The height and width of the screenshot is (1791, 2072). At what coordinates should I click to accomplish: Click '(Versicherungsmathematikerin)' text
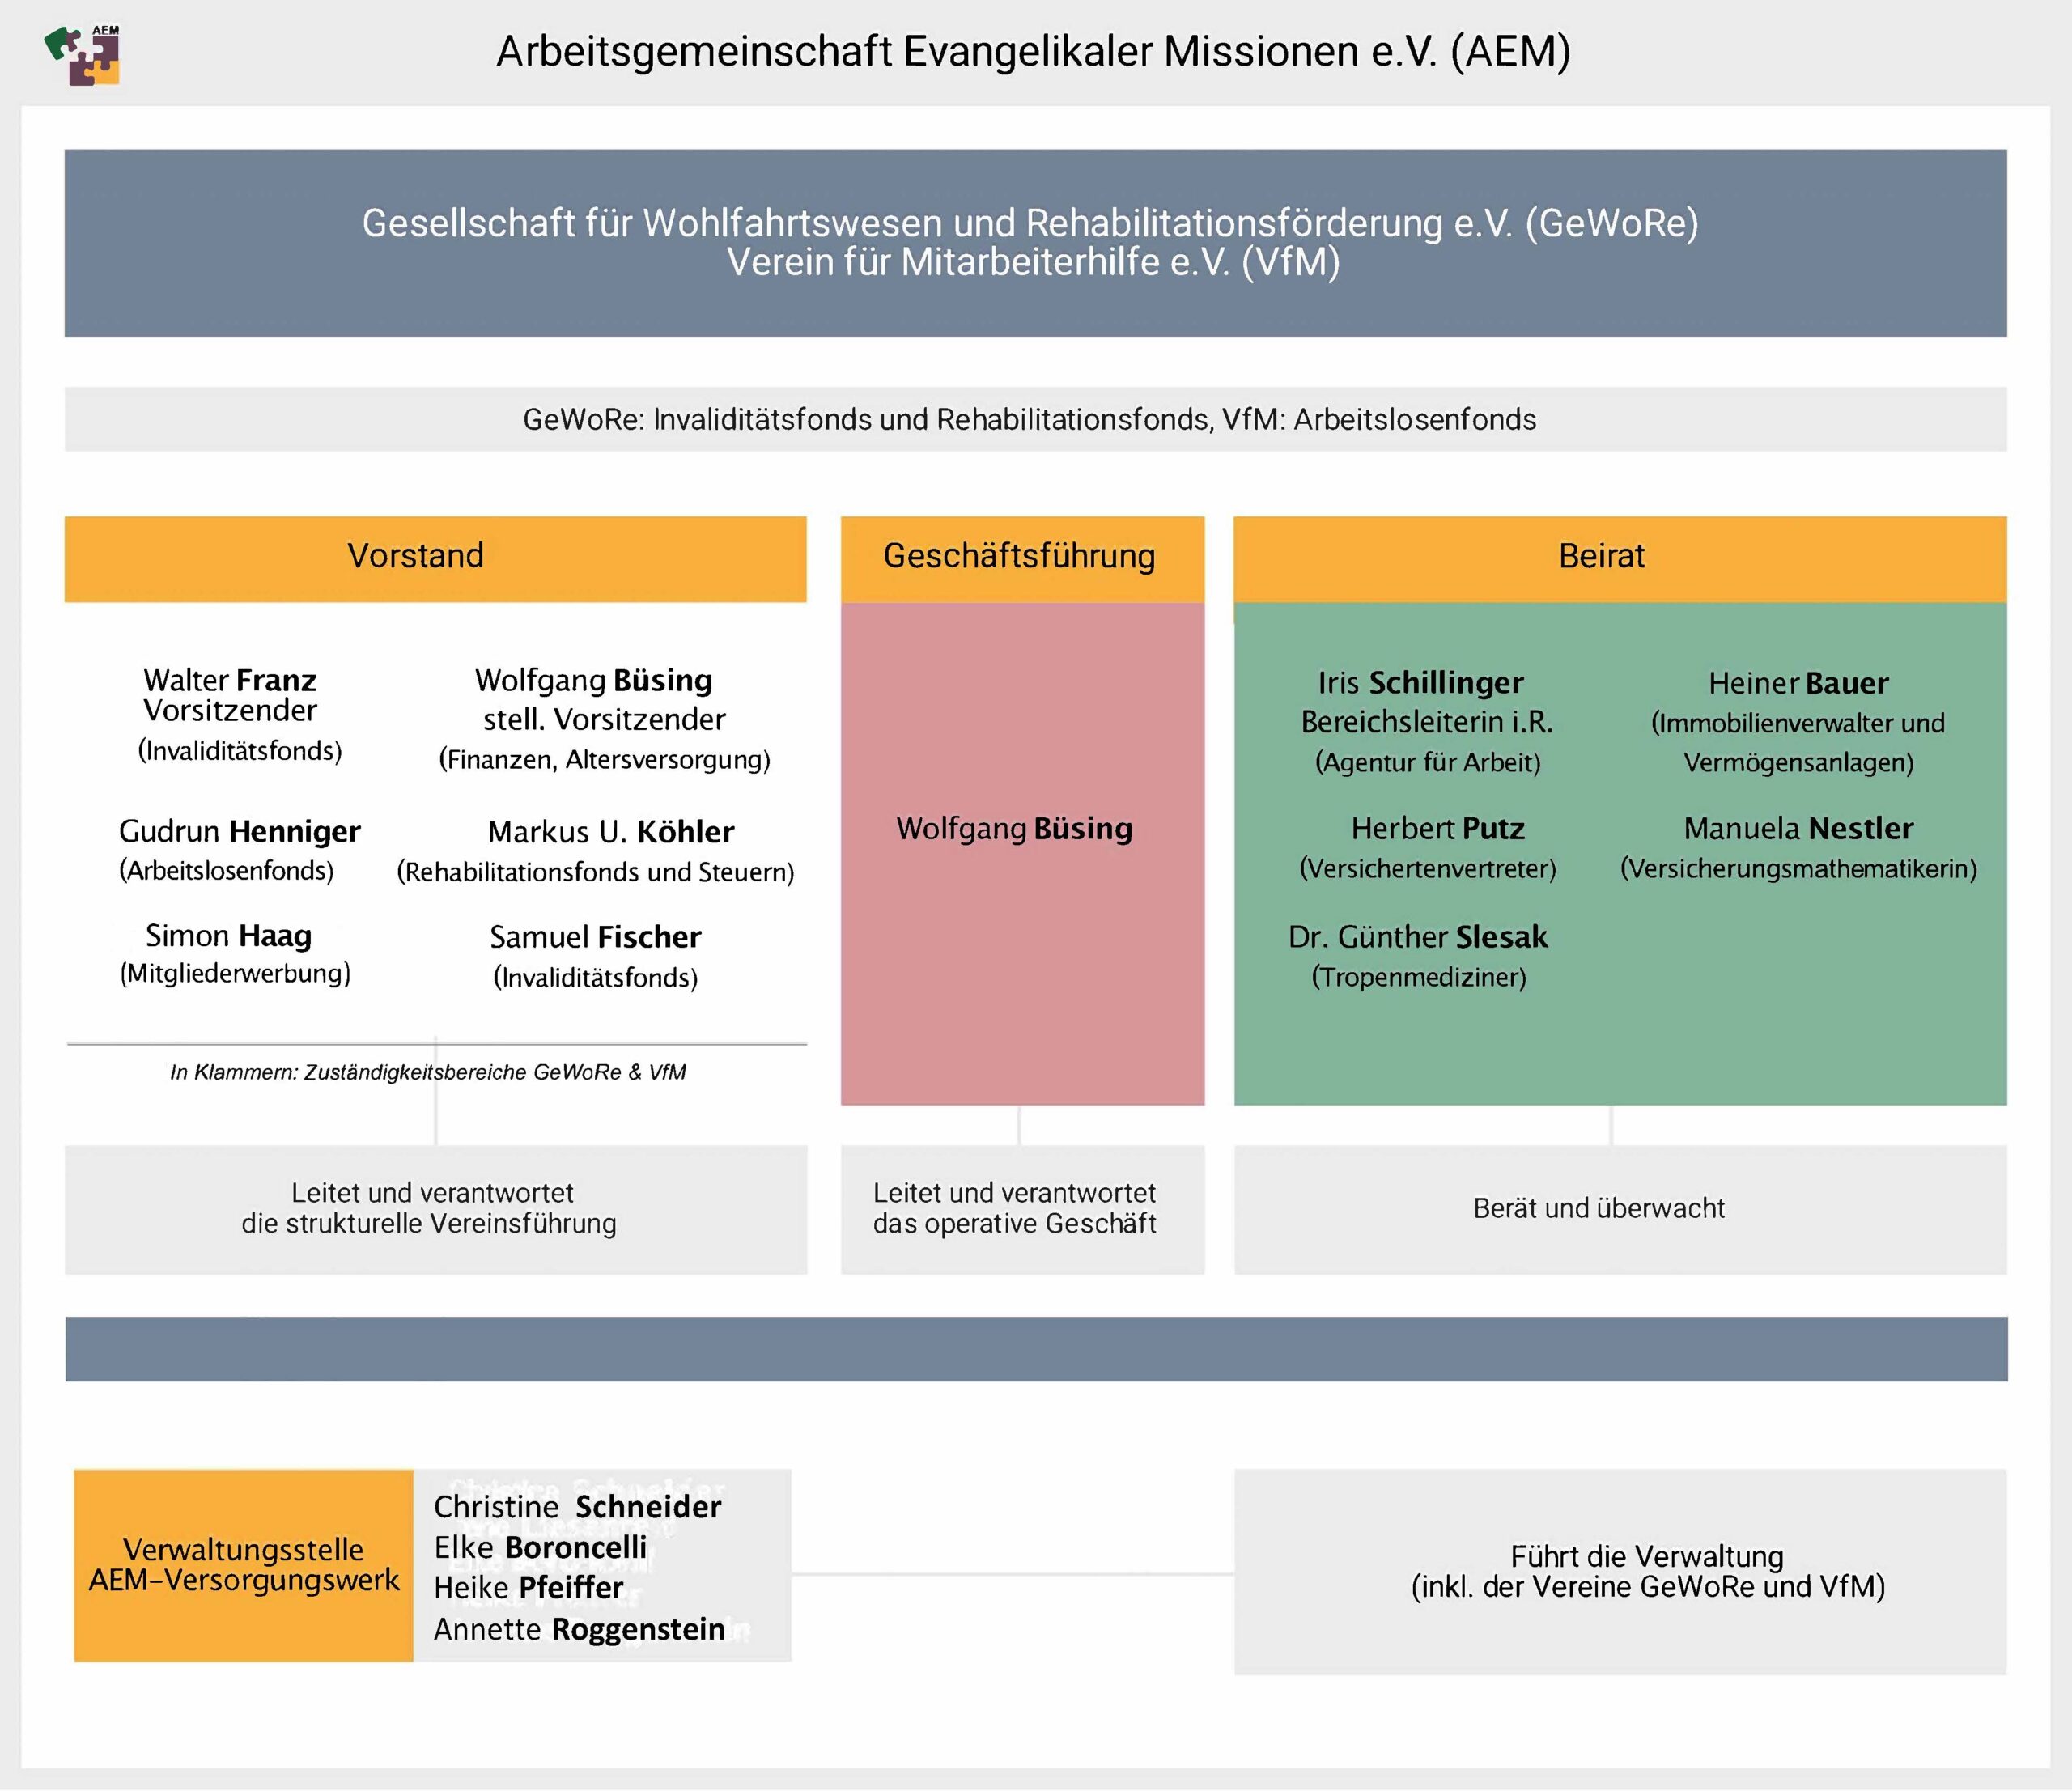point(1799,869)
